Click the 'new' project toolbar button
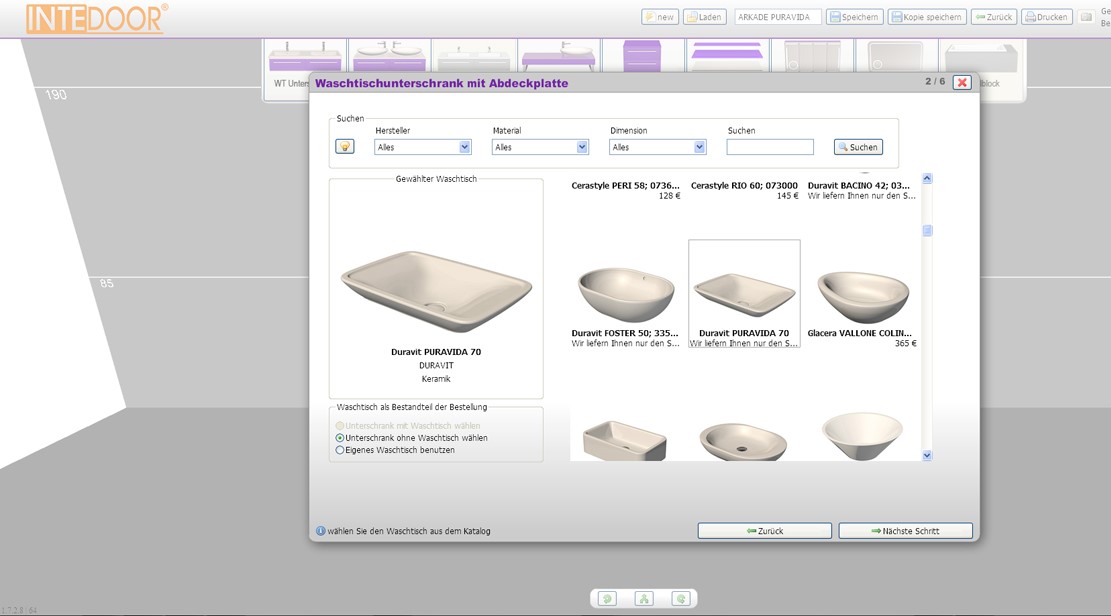Image resolution: width=1111 pixels, height=616 pixels. click(659, 17)
